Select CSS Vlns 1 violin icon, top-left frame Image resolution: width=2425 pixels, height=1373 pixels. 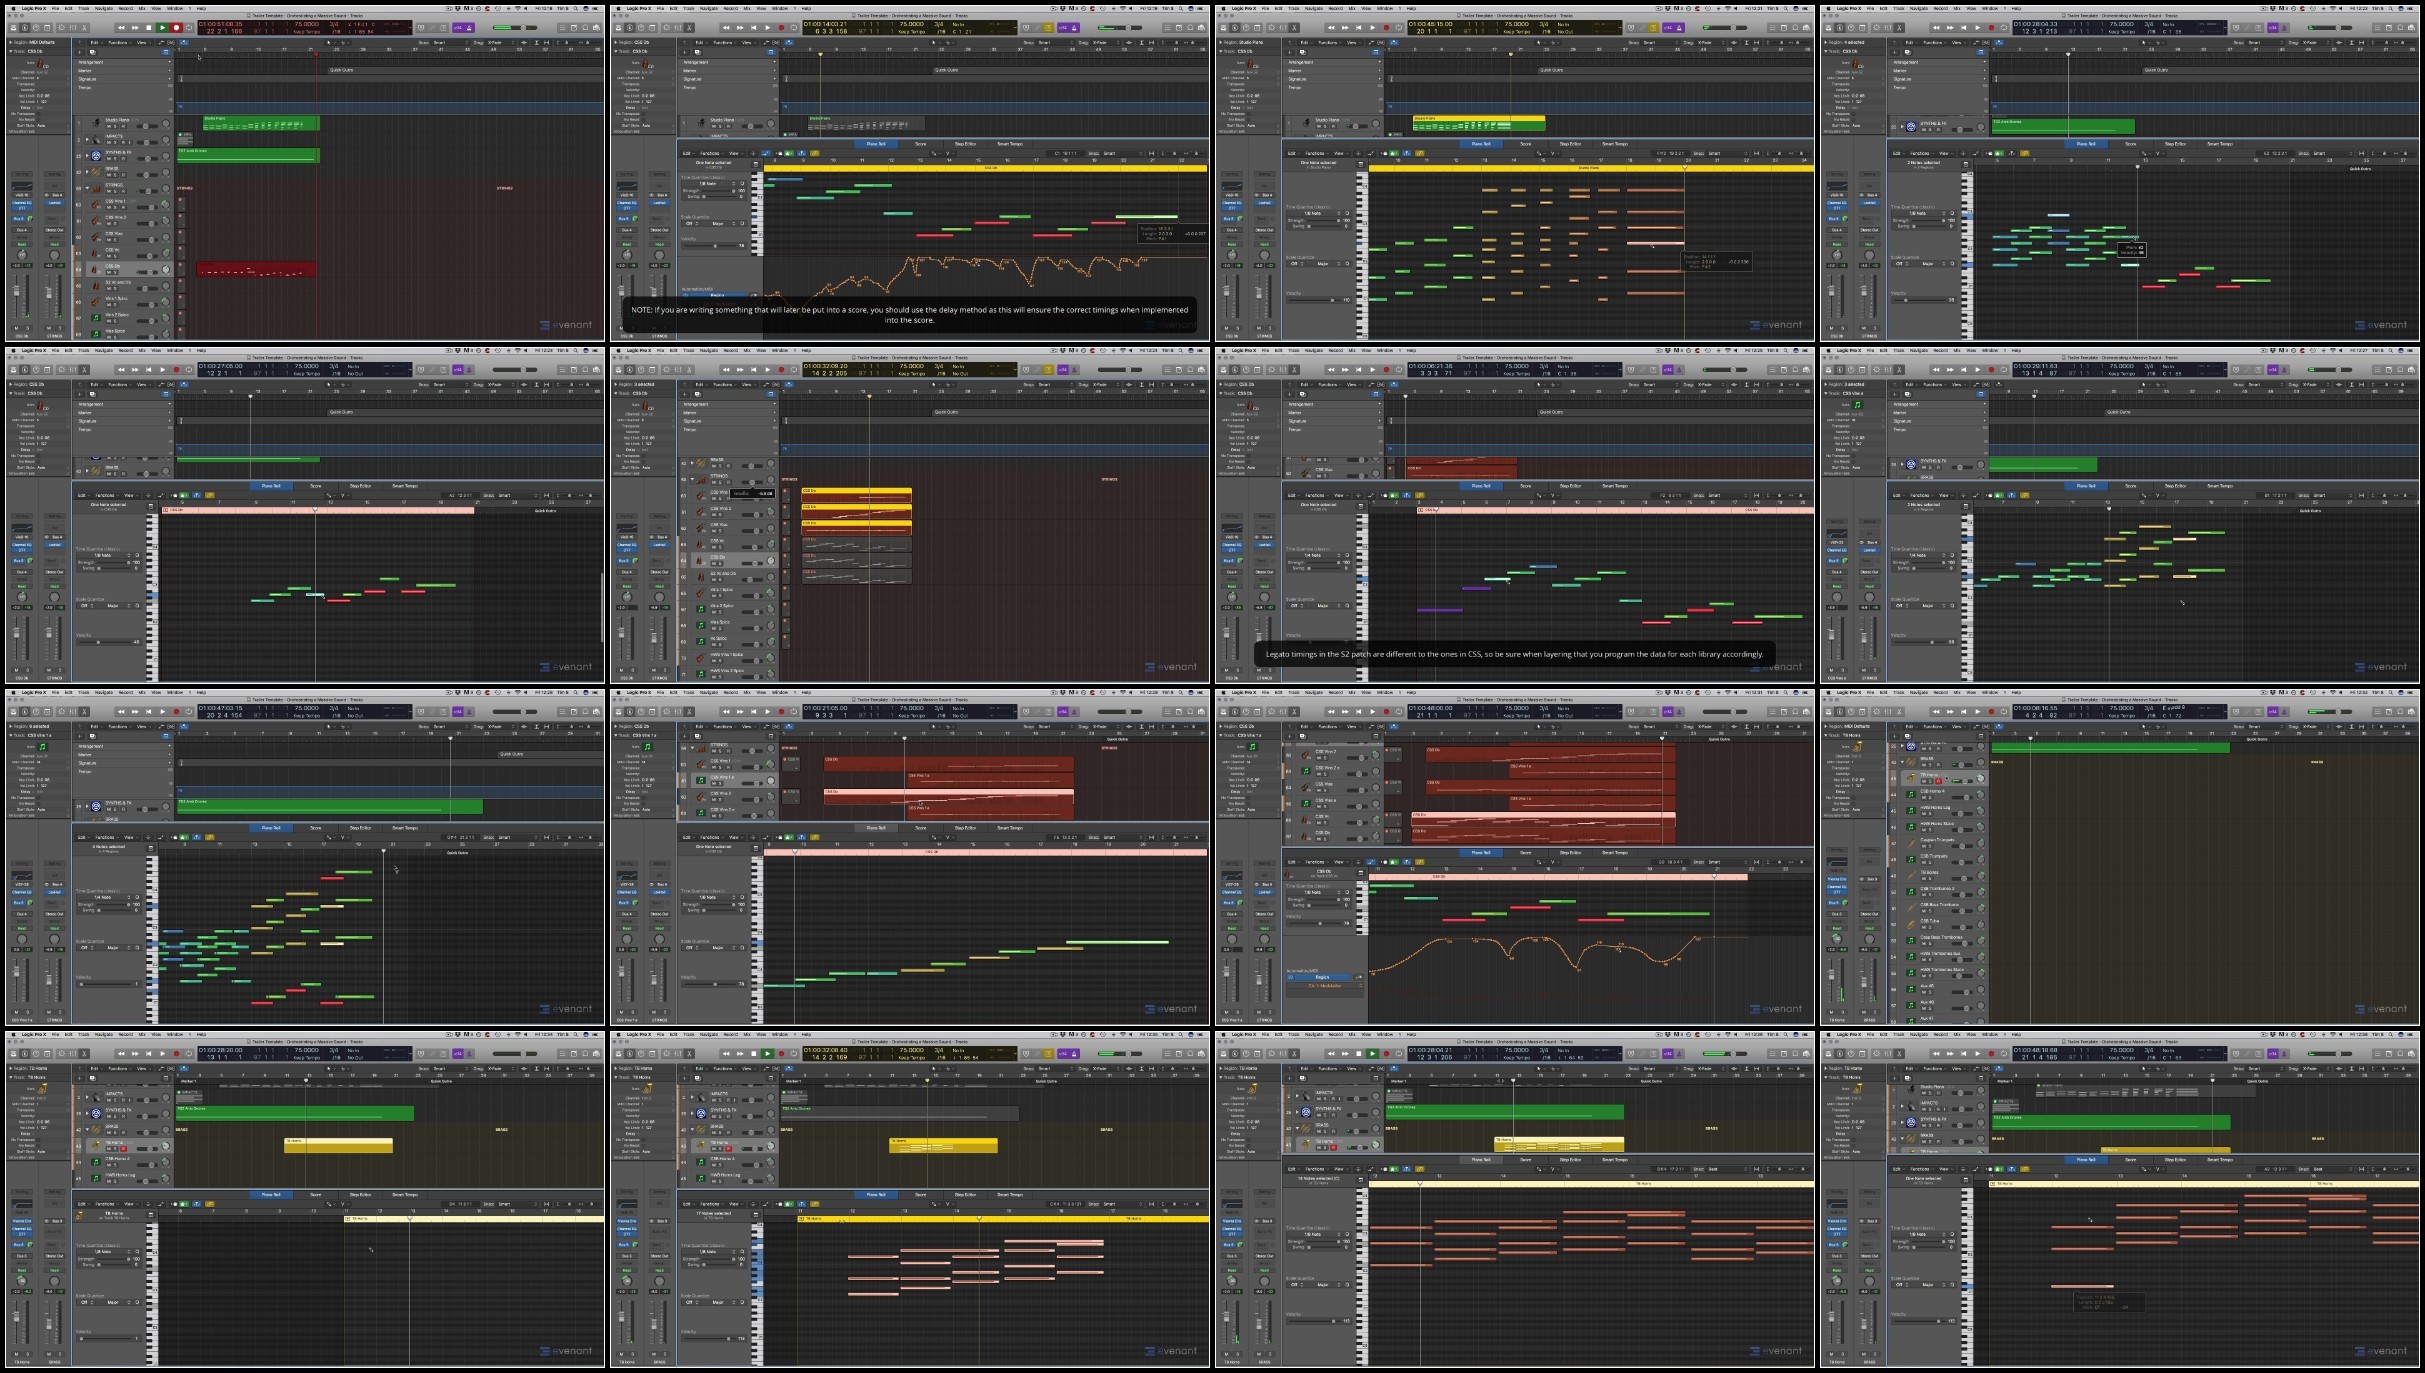pos(96,205)
